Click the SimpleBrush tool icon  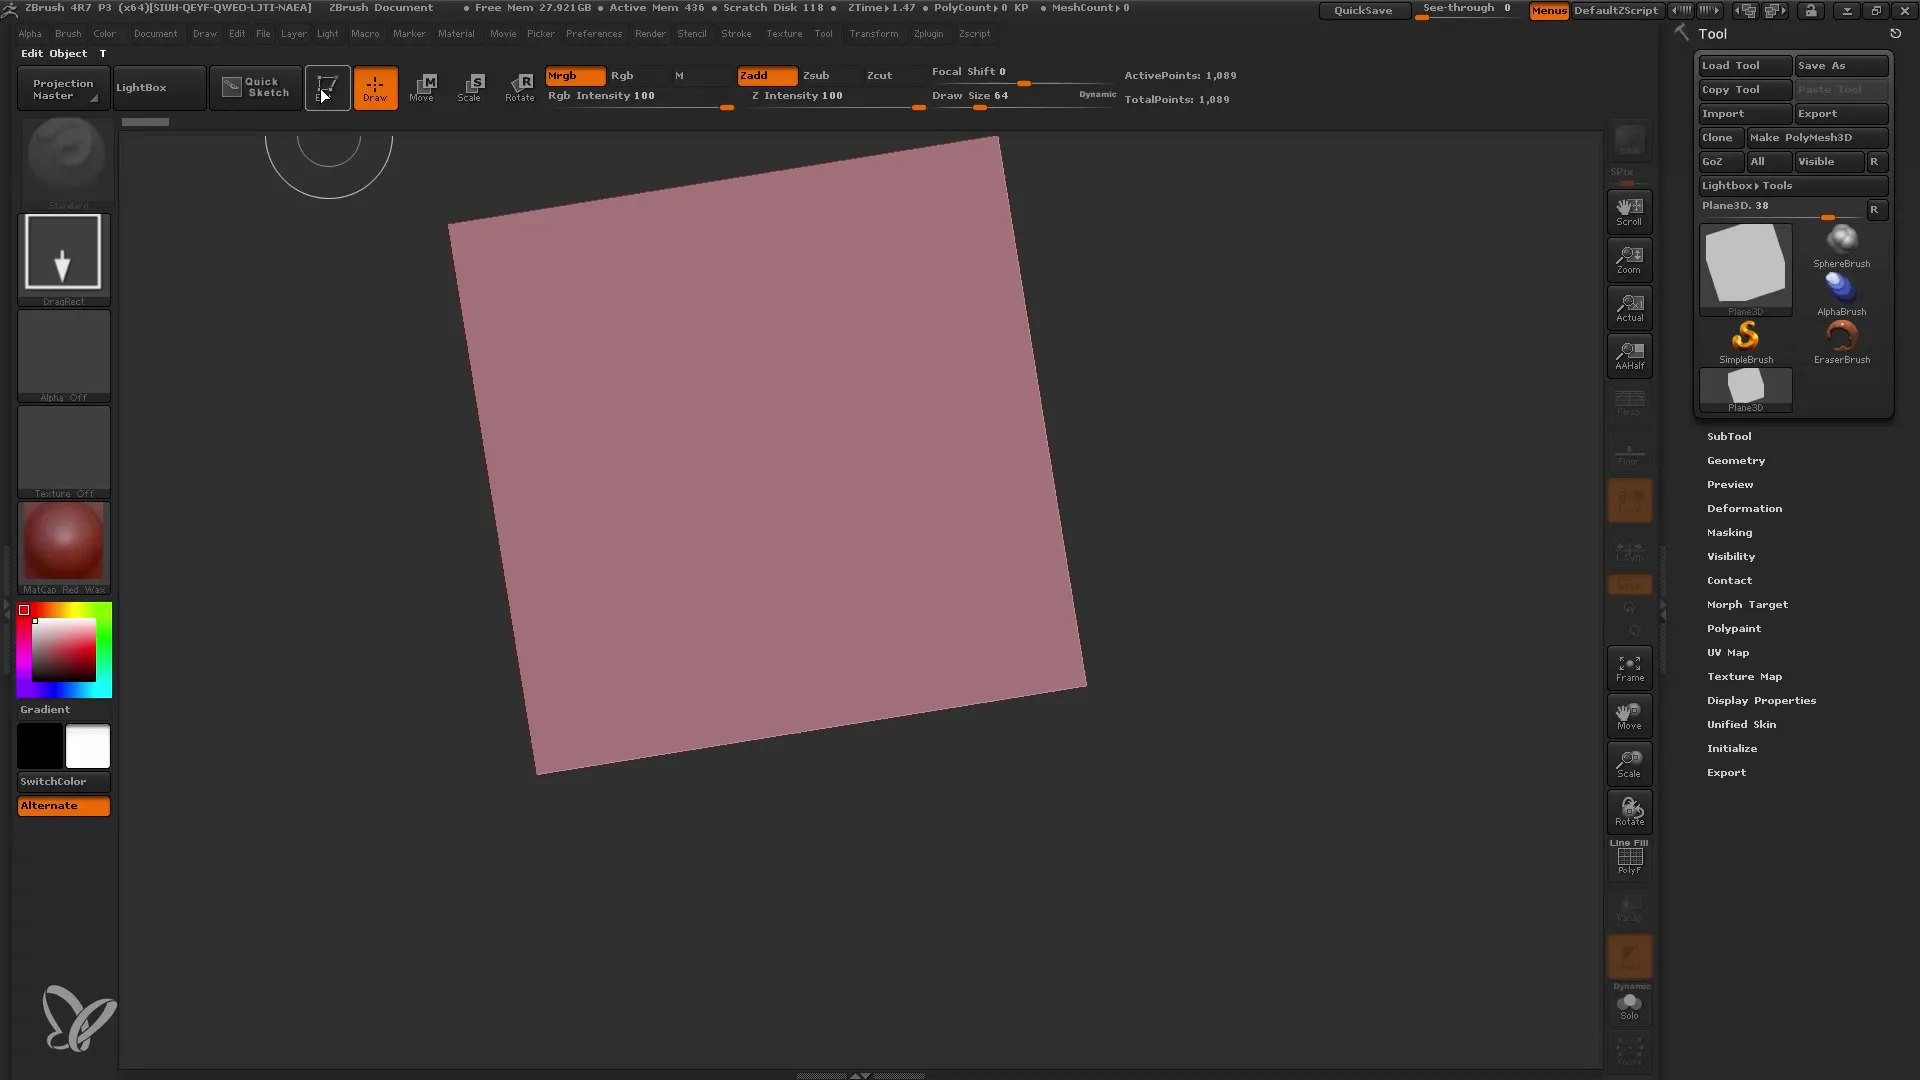[x=1745, y=338]
